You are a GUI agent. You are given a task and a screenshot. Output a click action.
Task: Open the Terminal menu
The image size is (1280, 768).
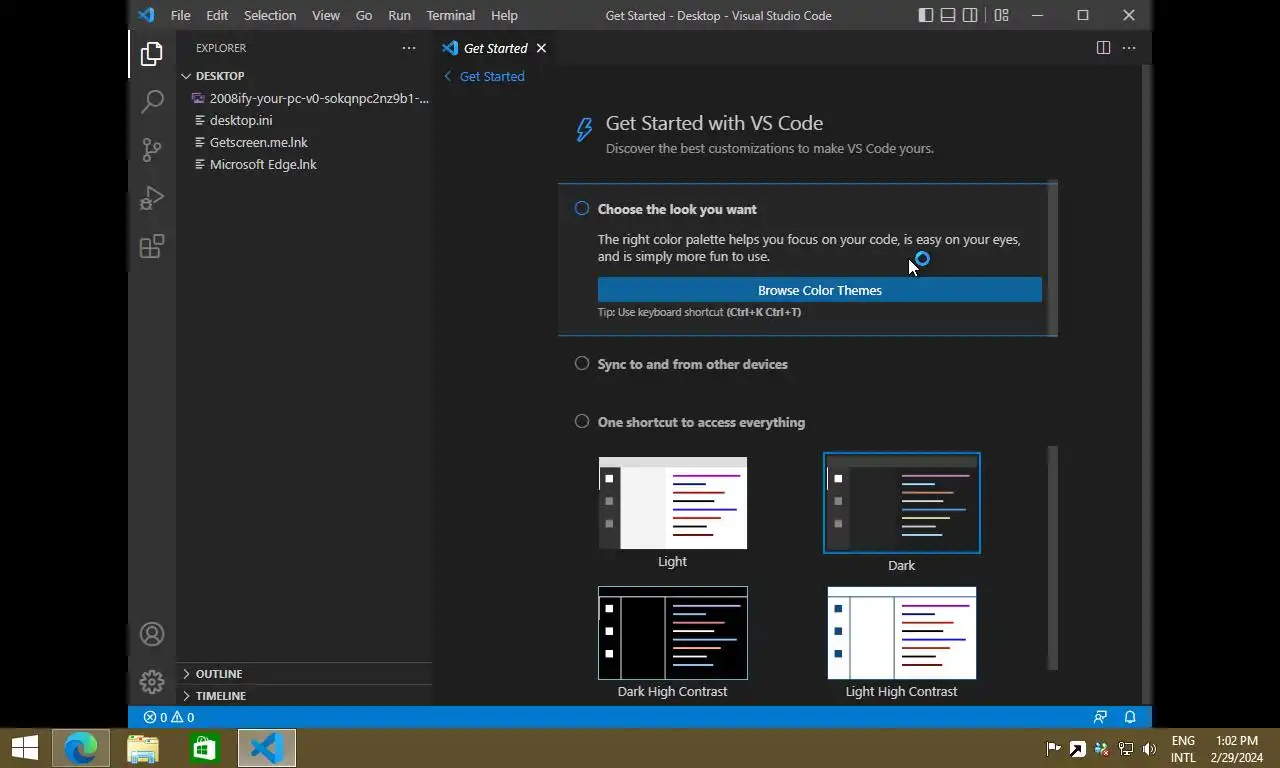pos(451,15)
